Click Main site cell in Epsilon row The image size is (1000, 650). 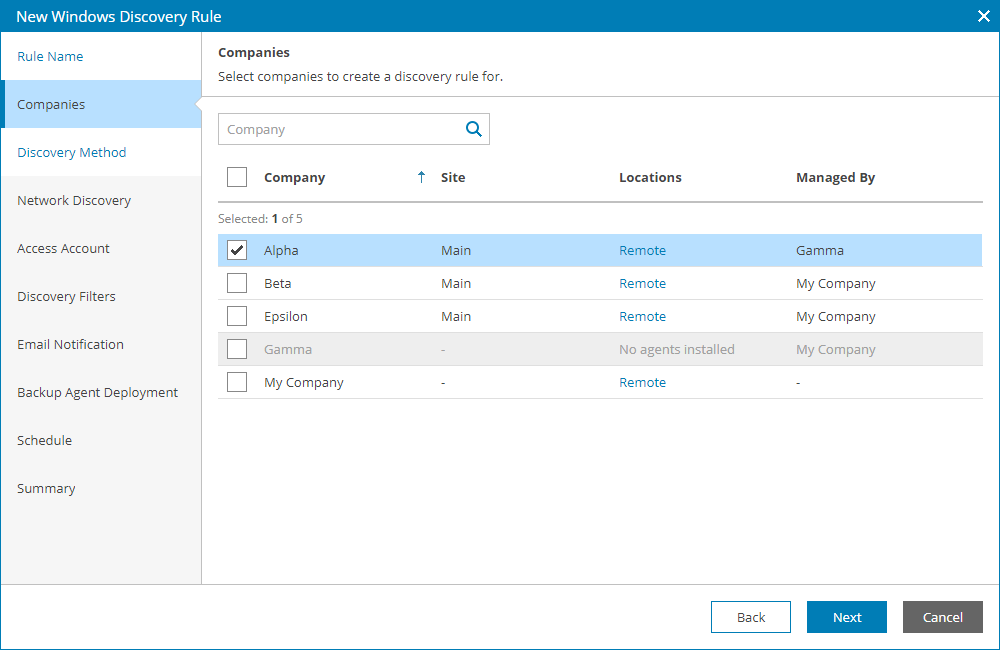[456, 316]
